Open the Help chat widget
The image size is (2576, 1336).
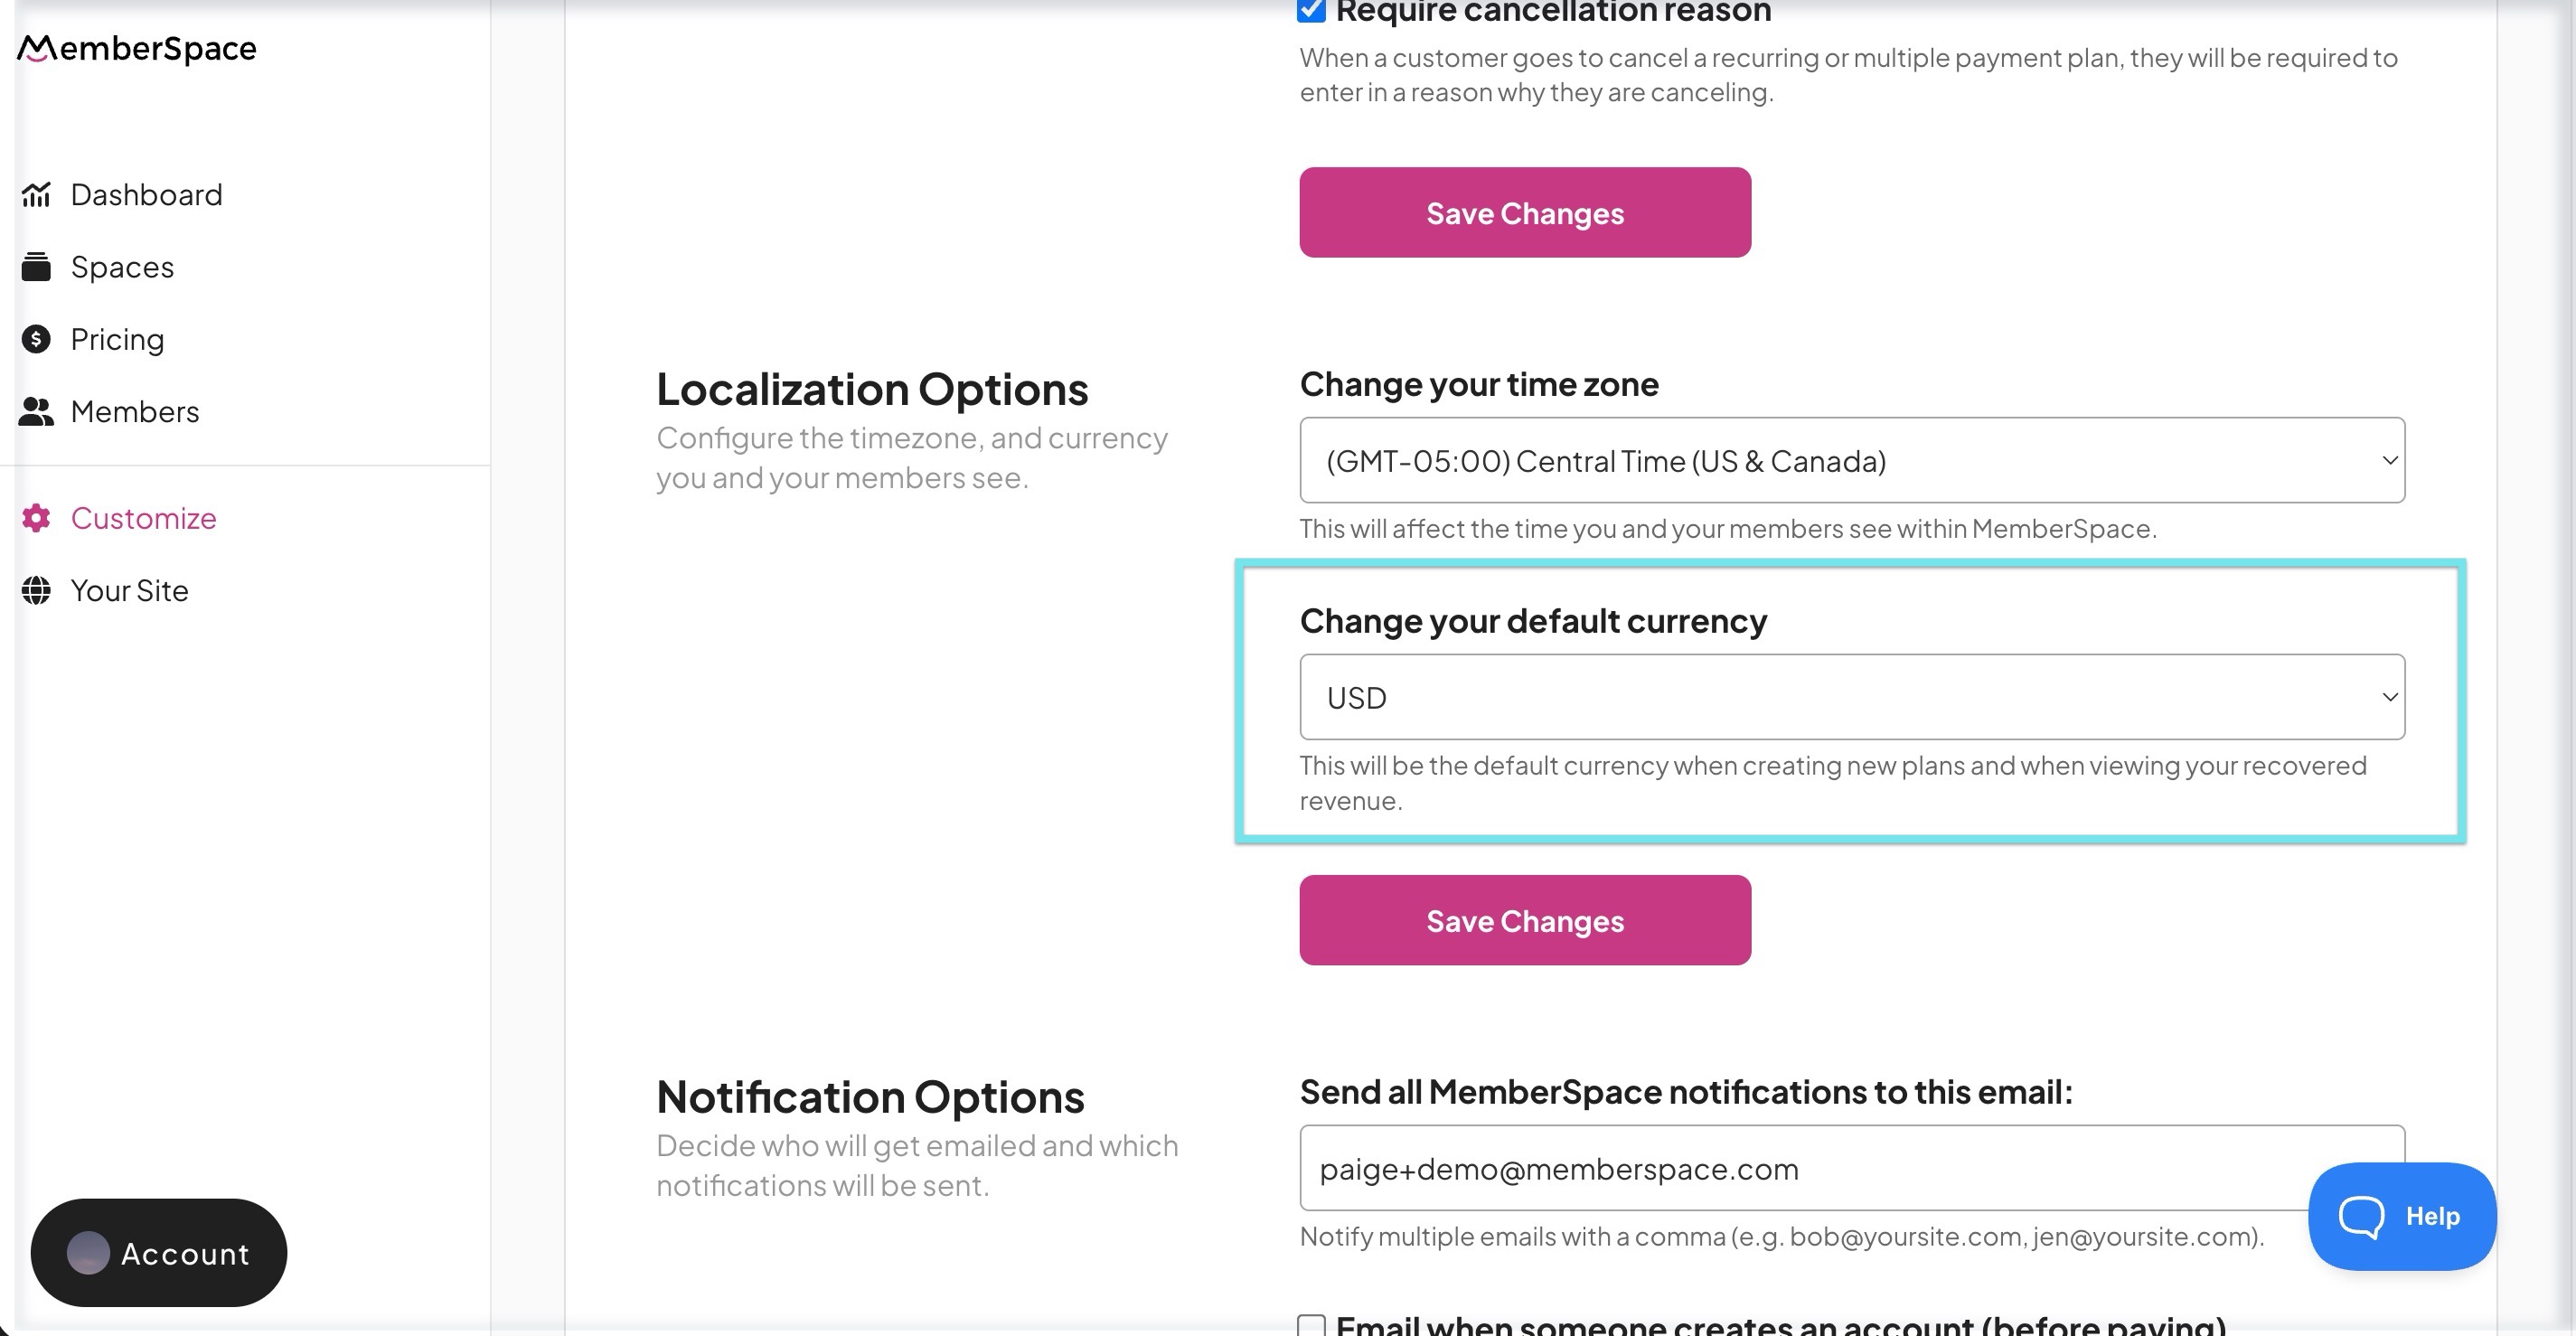2401,1216
